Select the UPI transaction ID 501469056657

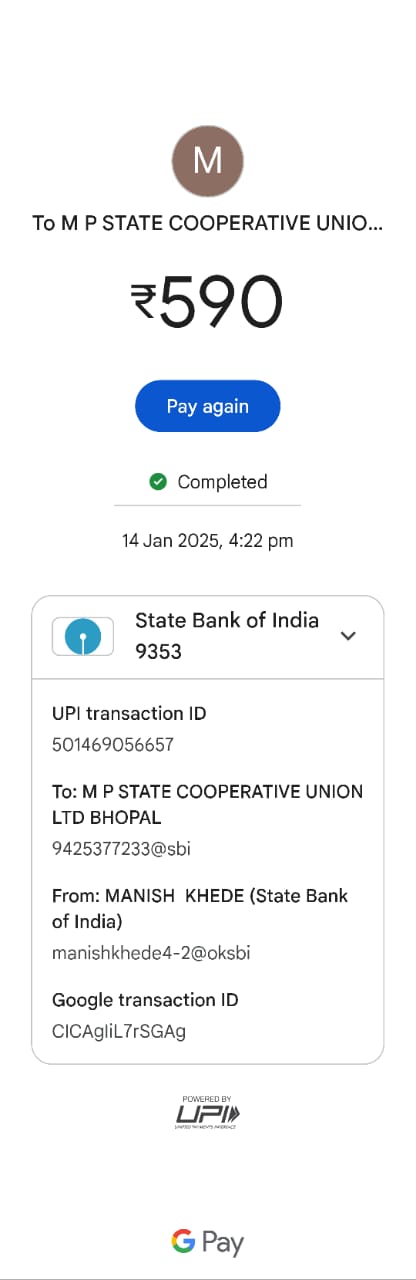(113, 745)
